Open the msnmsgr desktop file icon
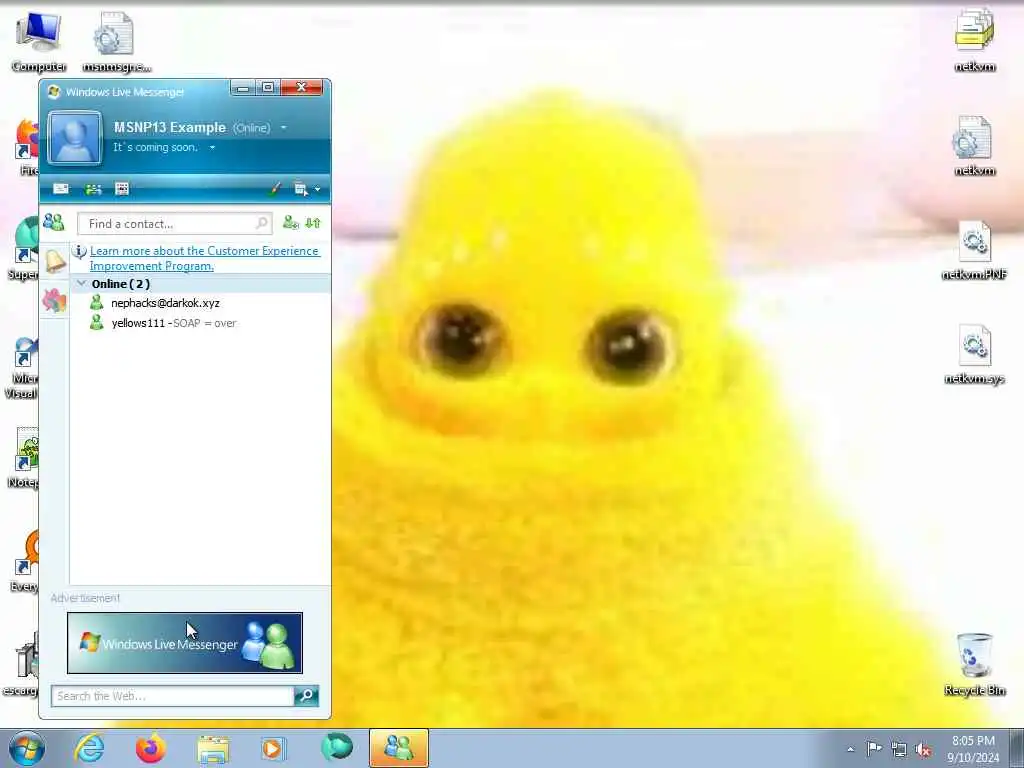Screen dimensions: 1024x768 [116, 42]
